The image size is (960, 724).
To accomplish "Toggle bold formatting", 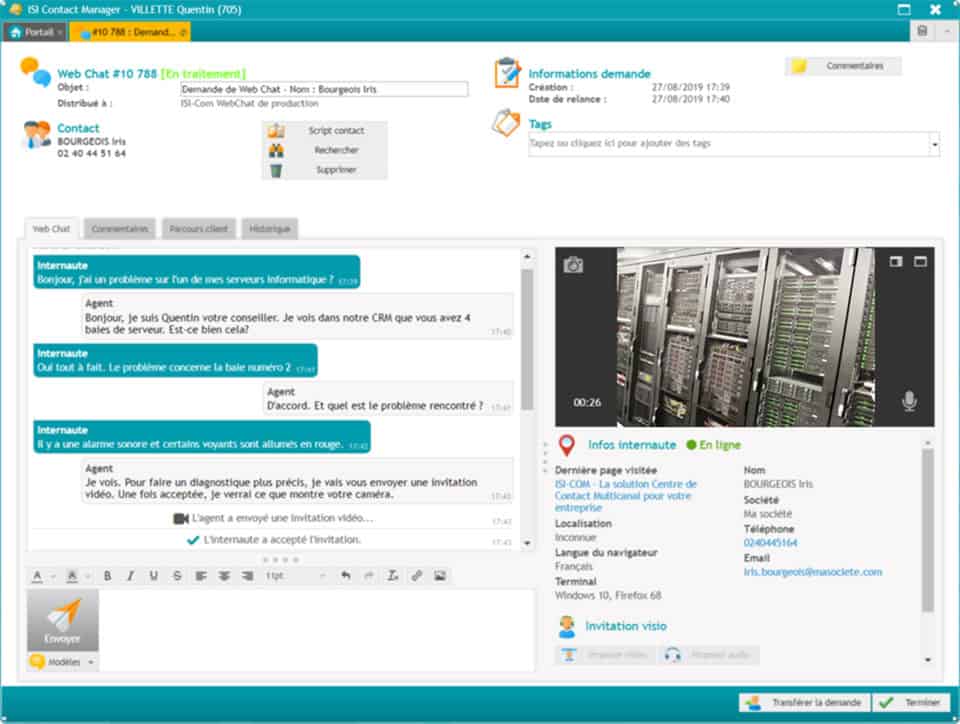I will 107,576.
